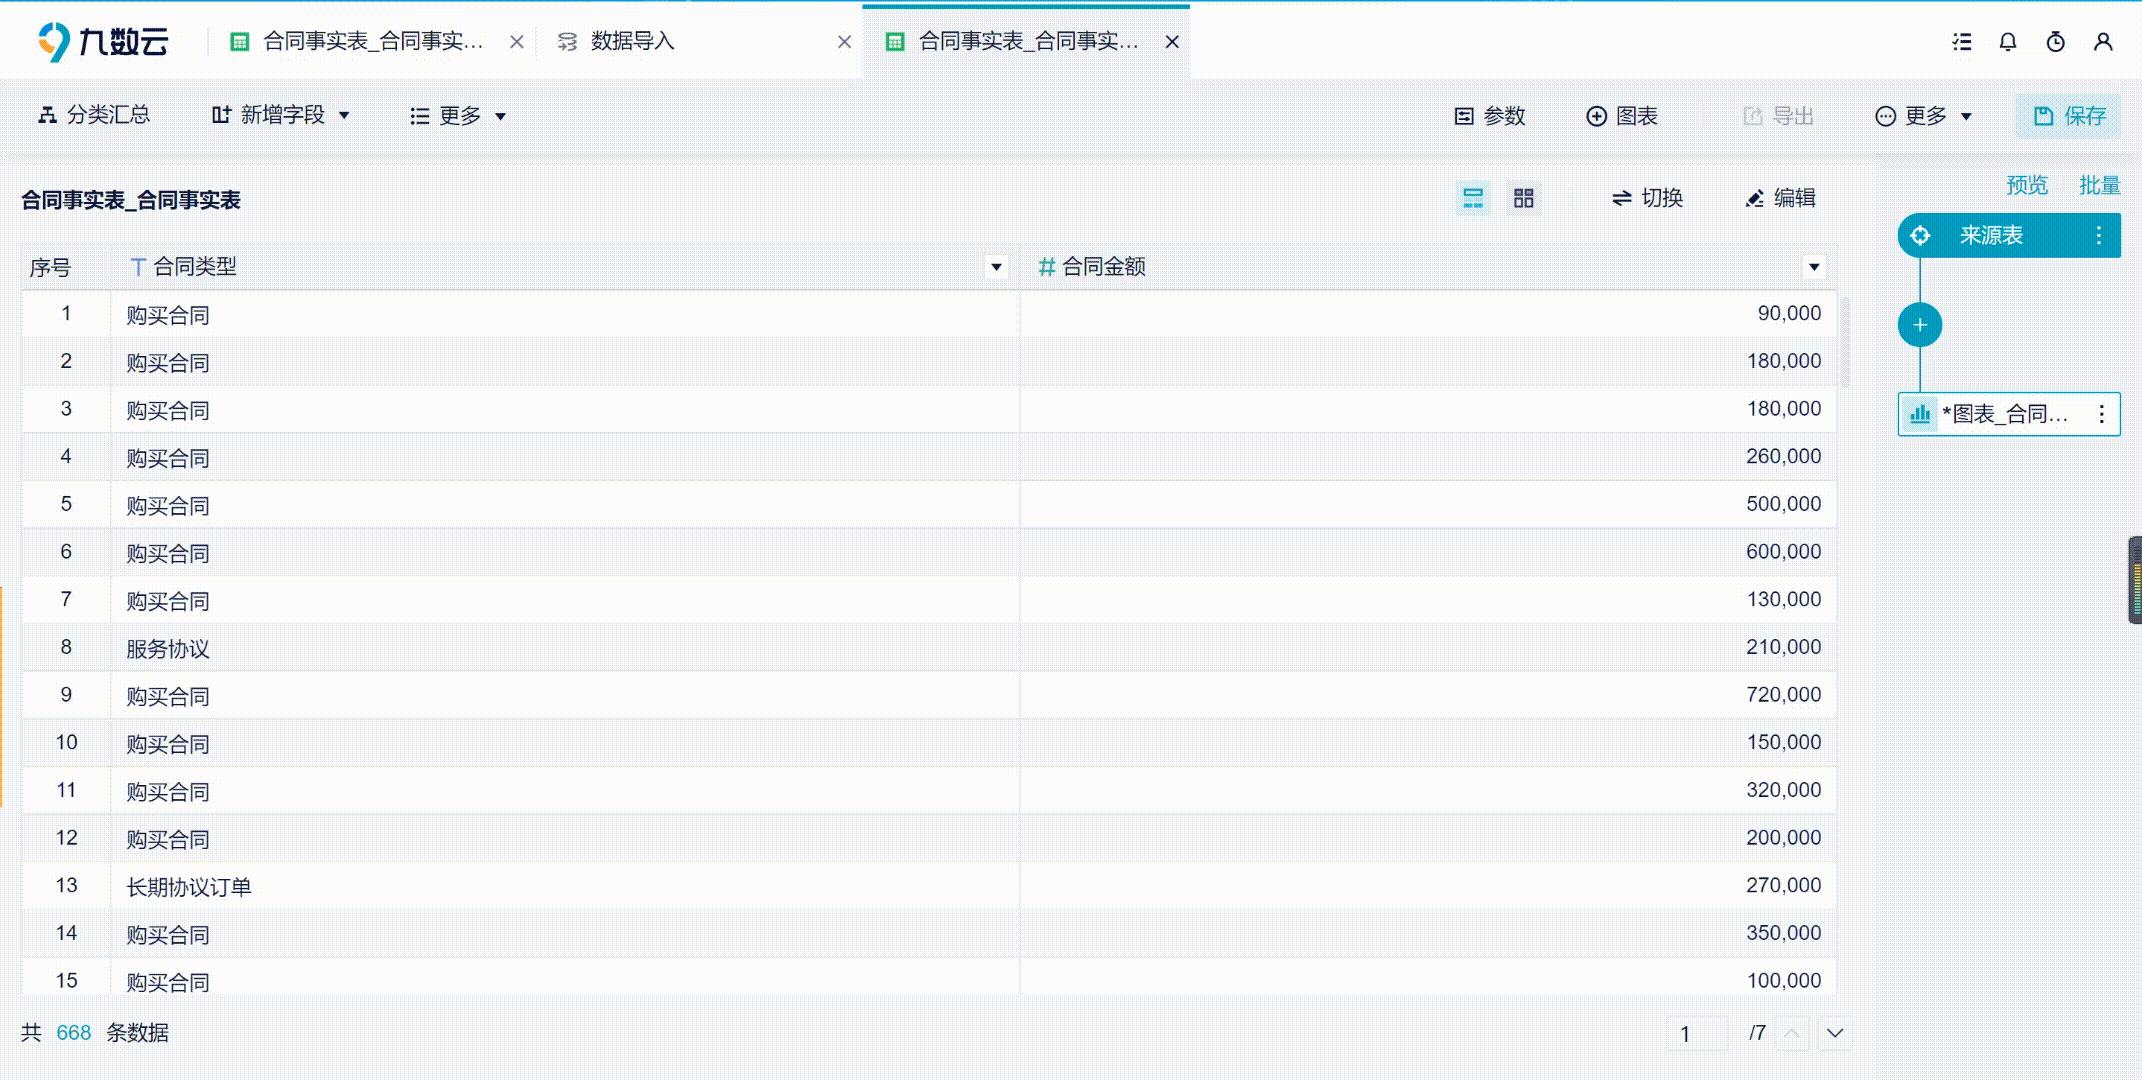
Task: Click the 预览 preview link
Action: tap(2026, 186)
